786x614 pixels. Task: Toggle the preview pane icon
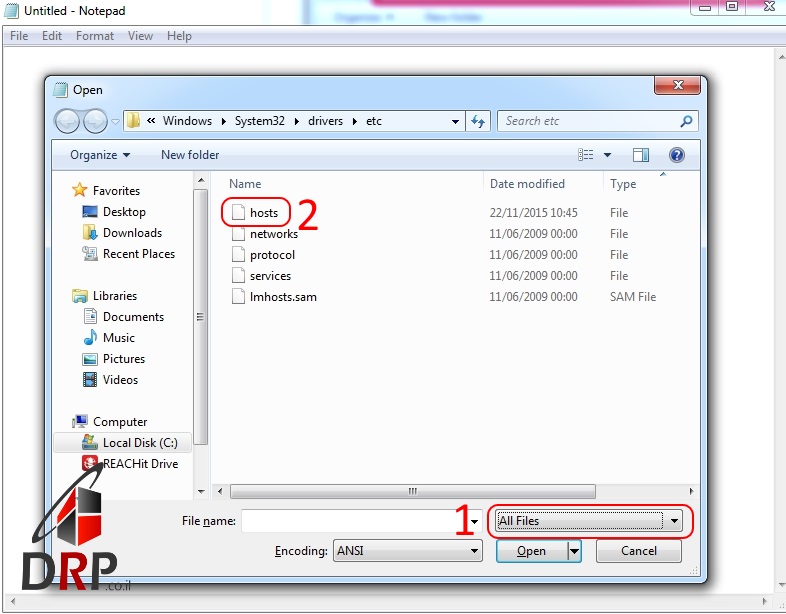[641, 155]
